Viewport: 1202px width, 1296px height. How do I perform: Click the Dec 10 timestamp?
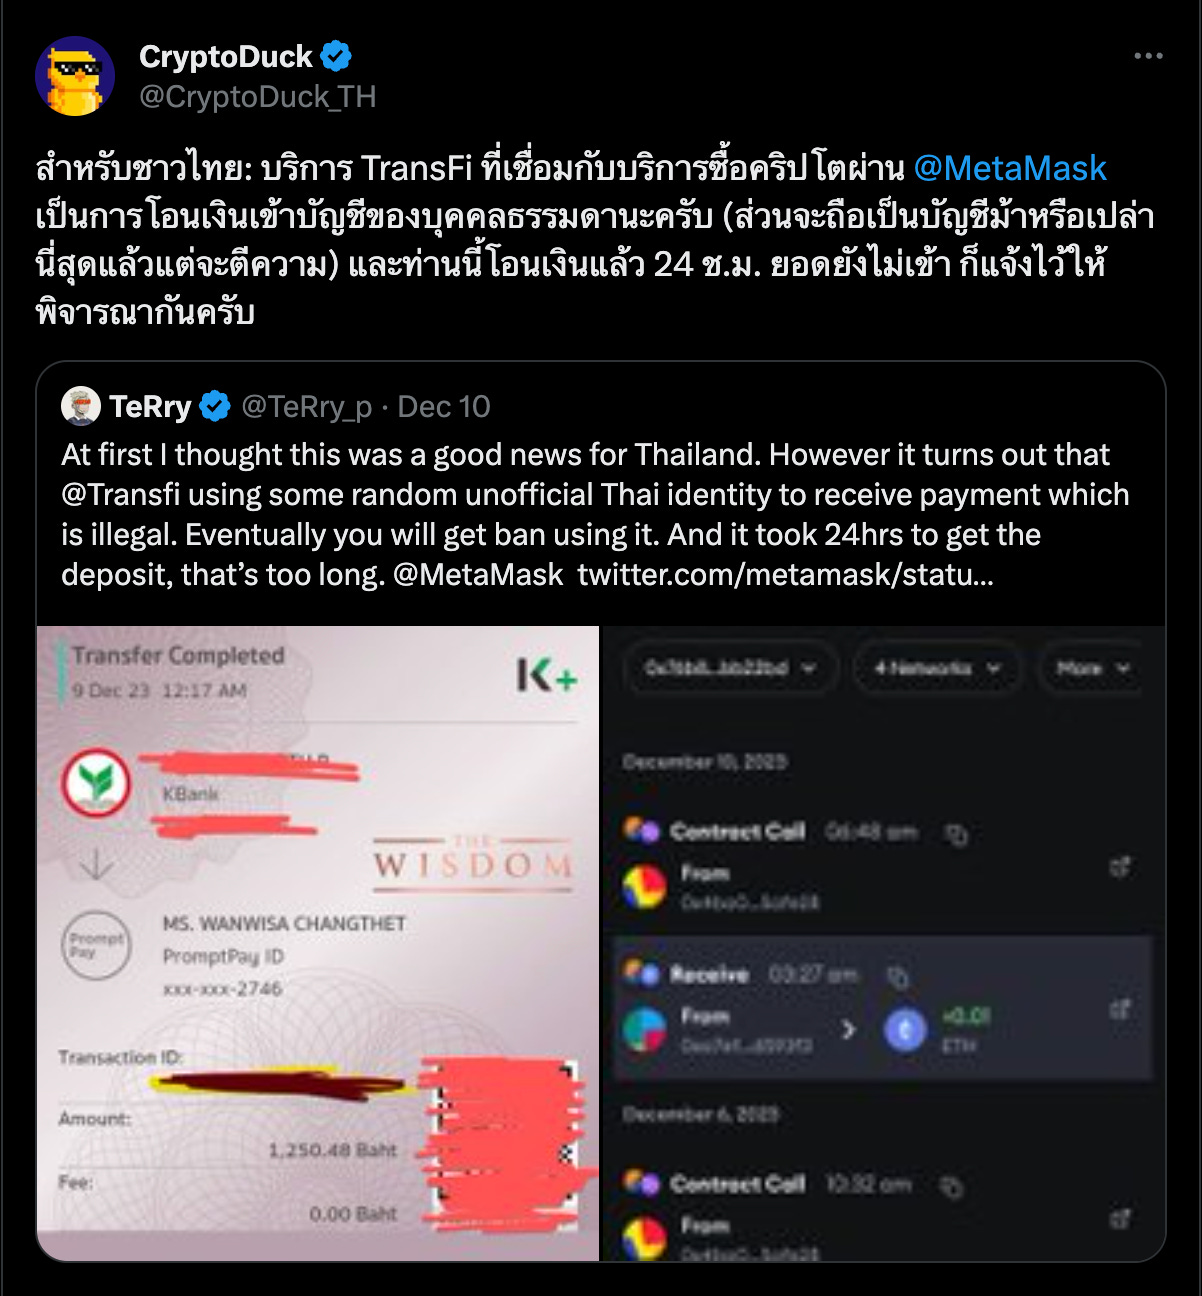click(x=444, y=406)
